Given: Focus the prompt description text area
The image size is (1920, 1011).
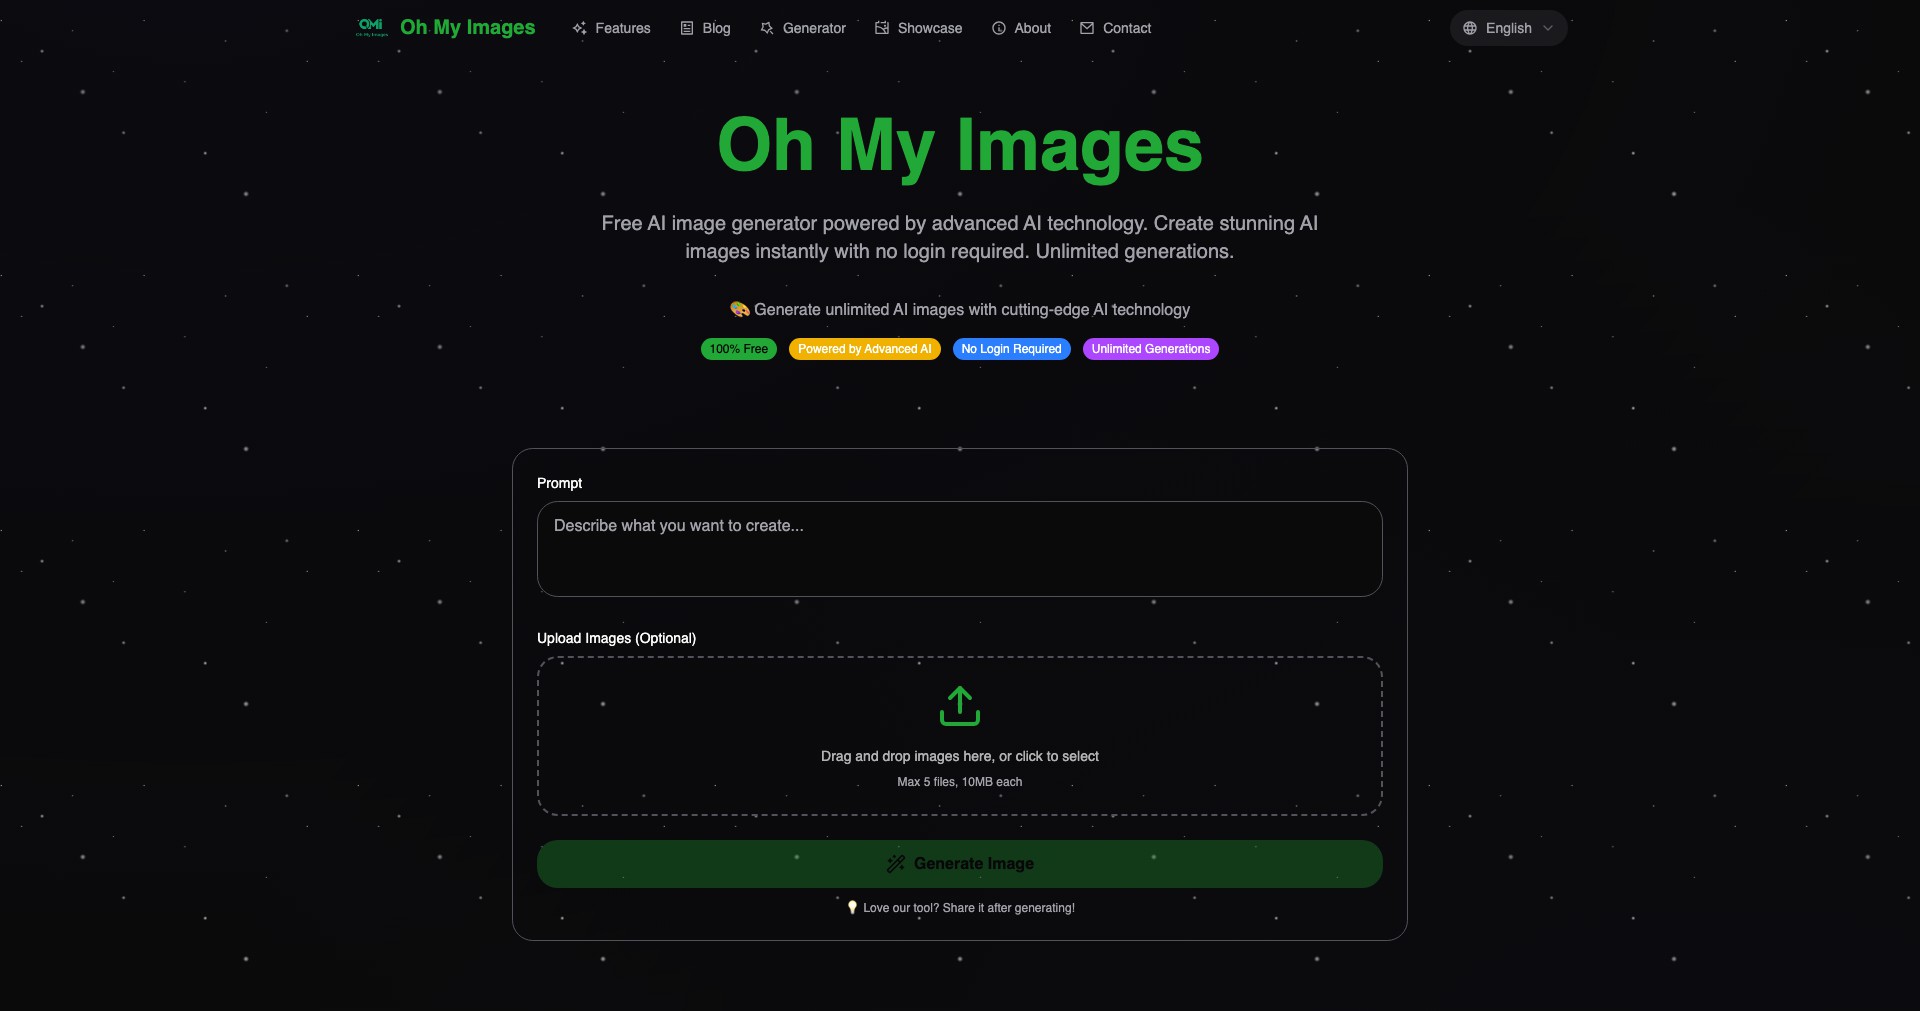Looking at the screenshot, I should point(960,549).
